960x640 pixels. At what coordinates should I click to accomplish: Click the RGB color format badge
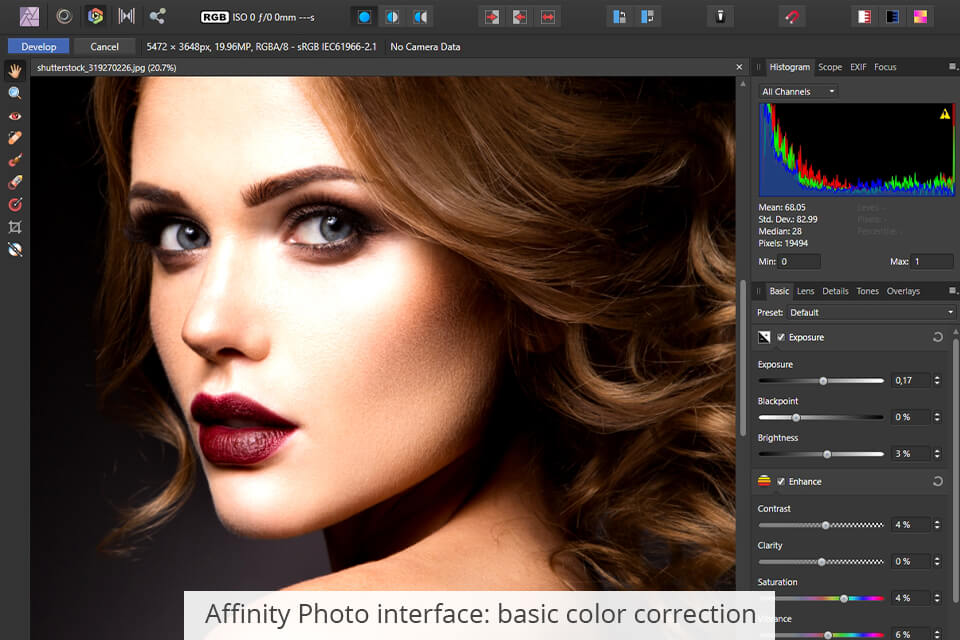click(214, 17)
